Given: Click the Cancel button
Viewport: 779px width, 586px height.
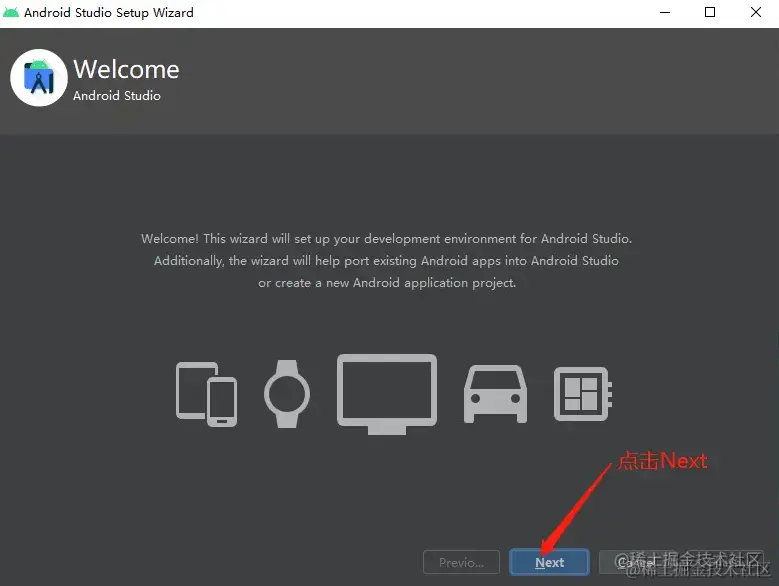Looking at the screenshot, I should pyautogui.click(x=638, y=562).
